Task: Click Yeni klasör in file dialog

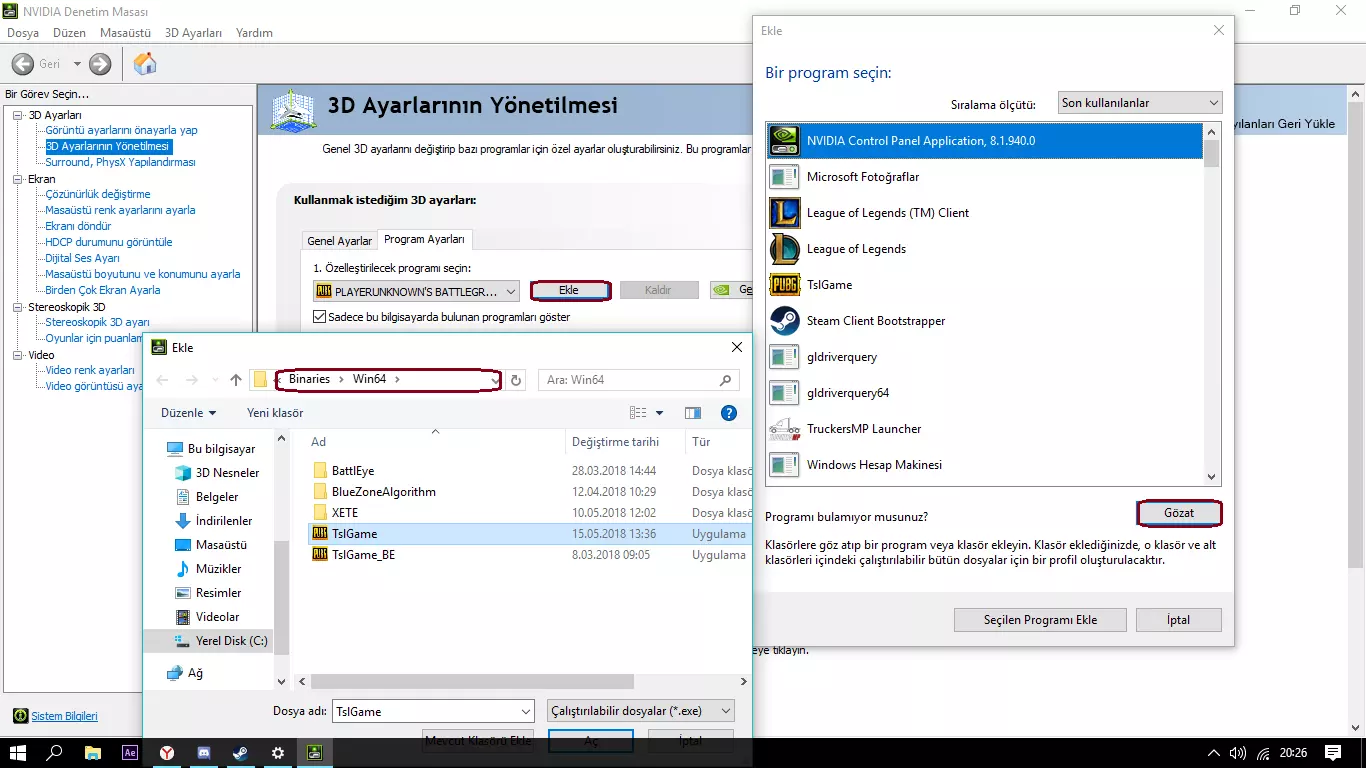Action: click(x=275, y=413)
